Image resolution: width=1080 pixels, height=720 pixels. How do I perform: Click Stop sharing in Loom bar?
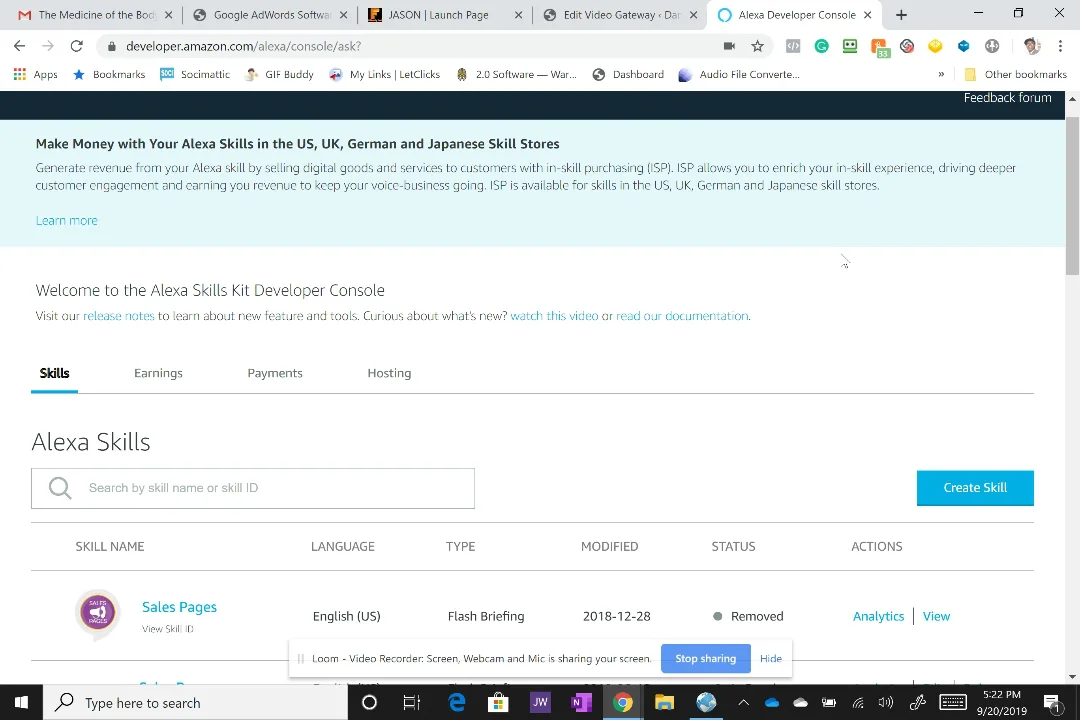(x=705, y=659)
